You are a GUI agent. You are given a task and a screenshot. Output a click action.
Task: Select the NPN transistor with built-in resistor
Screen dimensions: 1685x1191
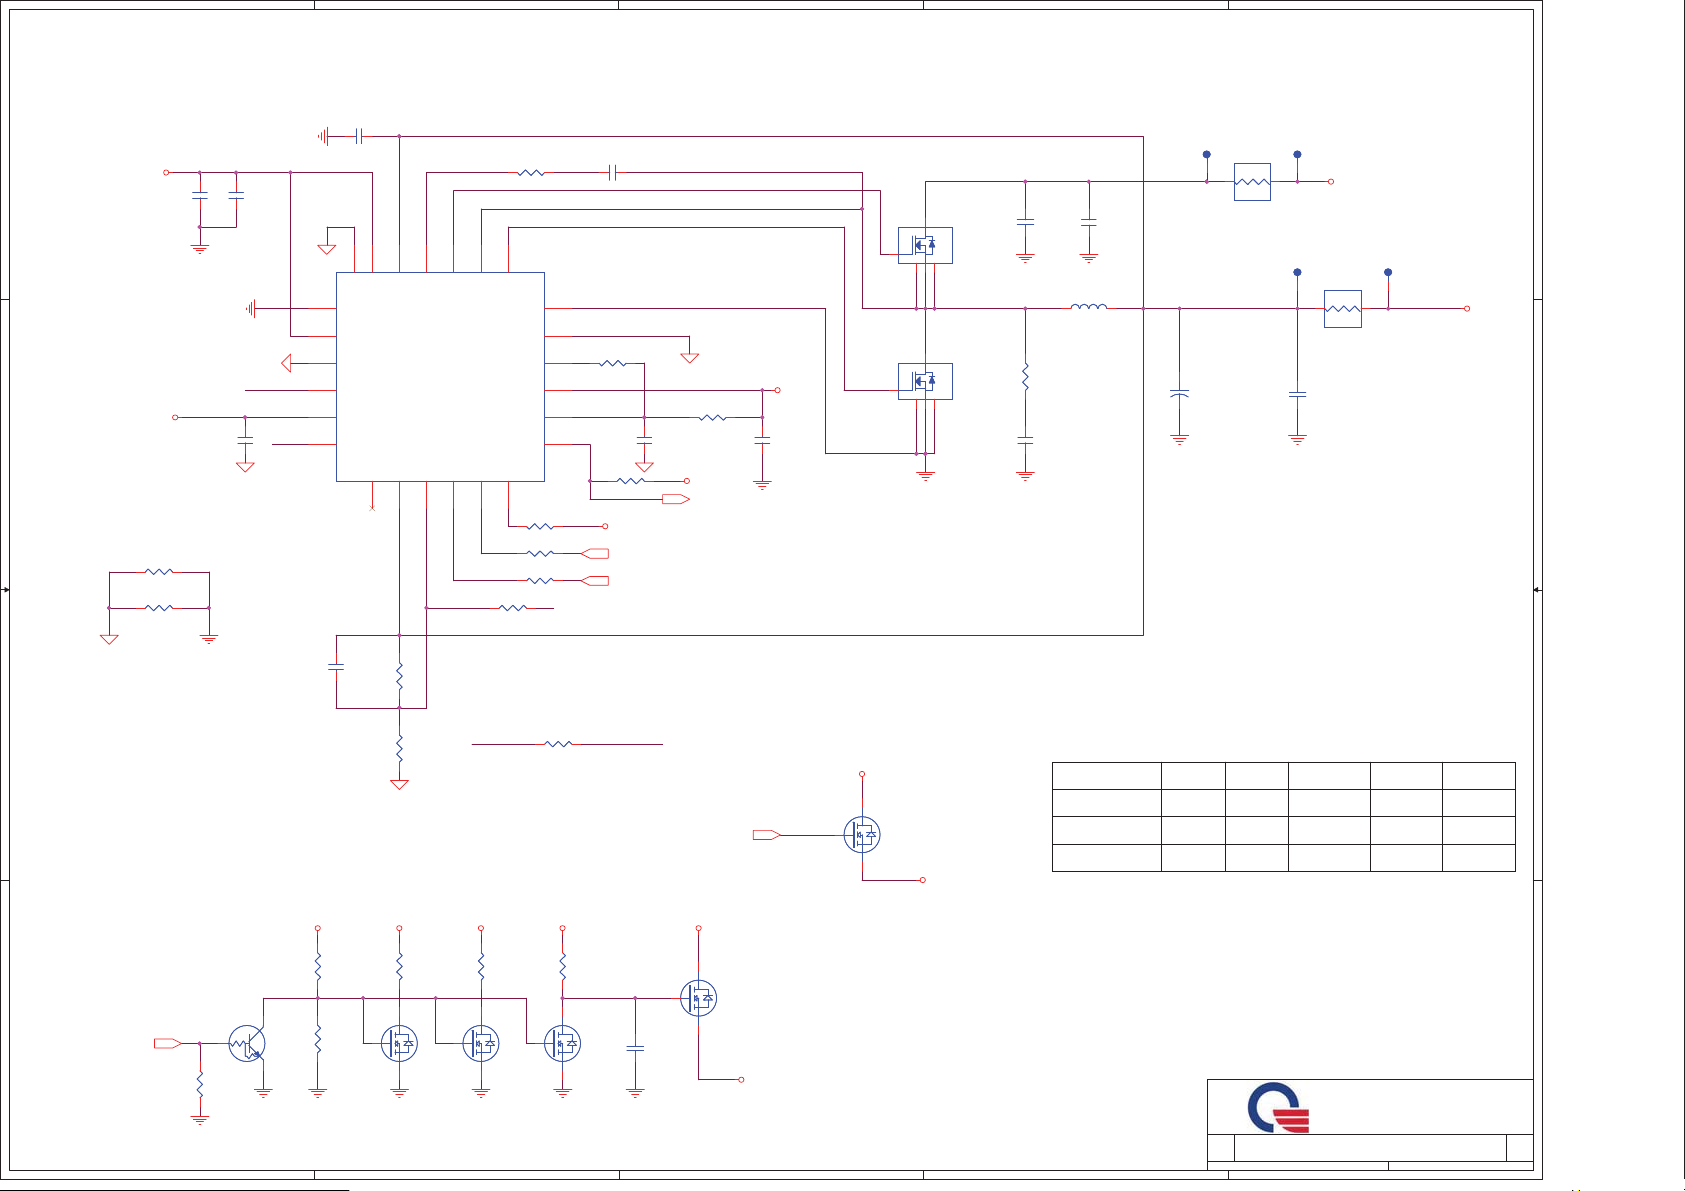[247, 1044]
